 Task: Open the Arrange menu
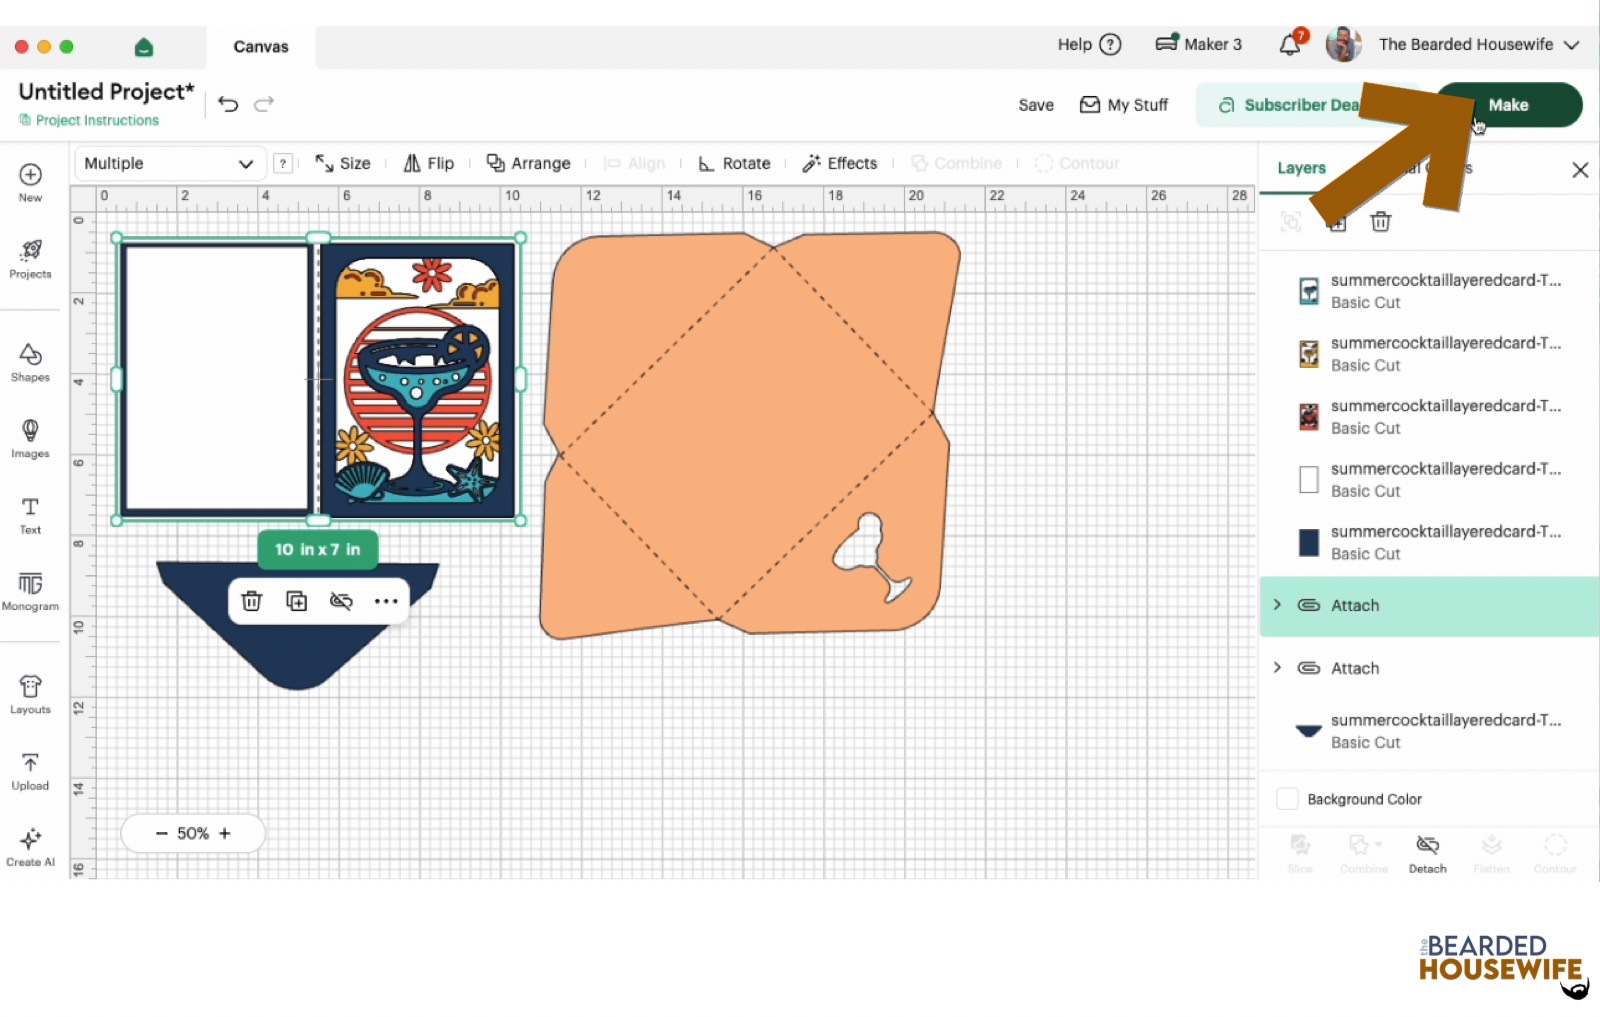tap(529, 163)
